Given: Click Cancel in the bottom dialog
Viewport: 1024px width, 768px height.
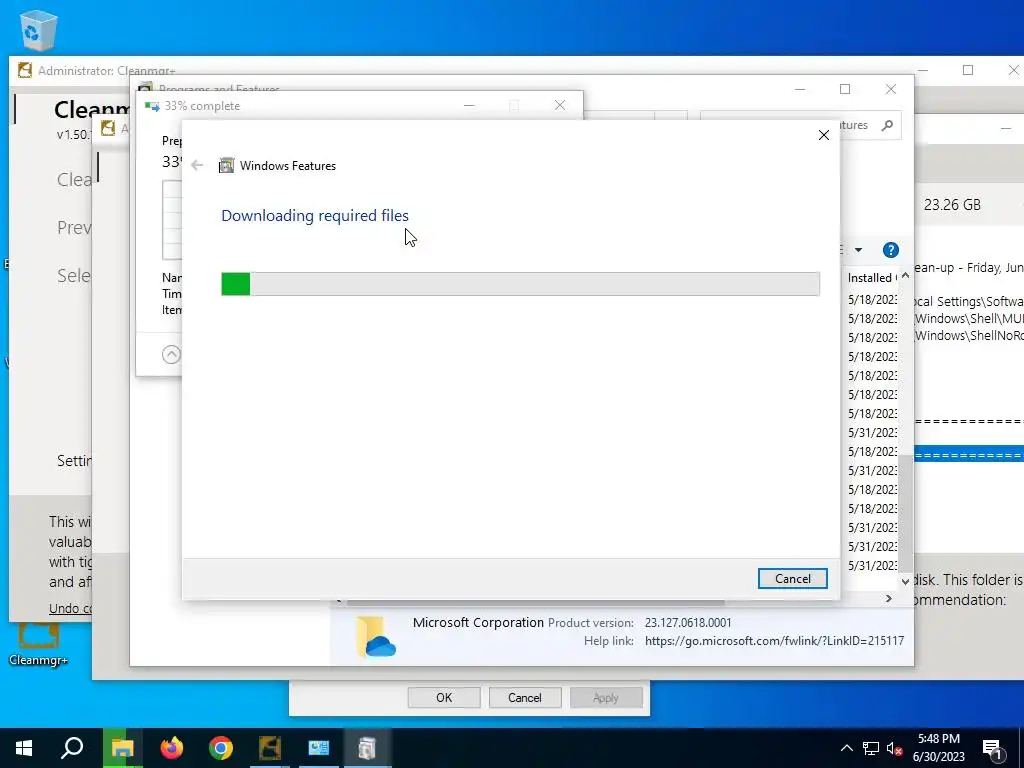Looking at the screenshot, I should (524, 697).
